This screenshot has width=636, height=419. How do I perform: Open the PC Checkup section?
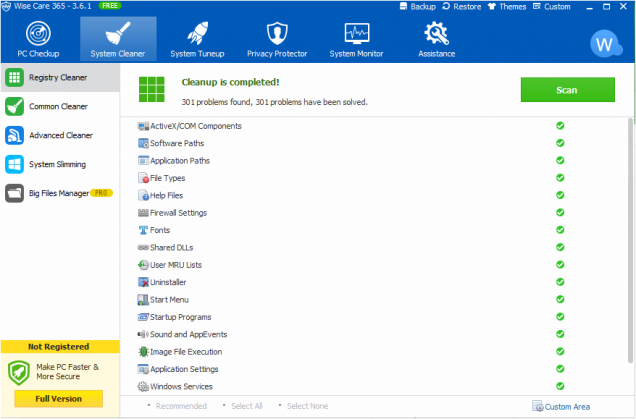click(x=38, y=39)
